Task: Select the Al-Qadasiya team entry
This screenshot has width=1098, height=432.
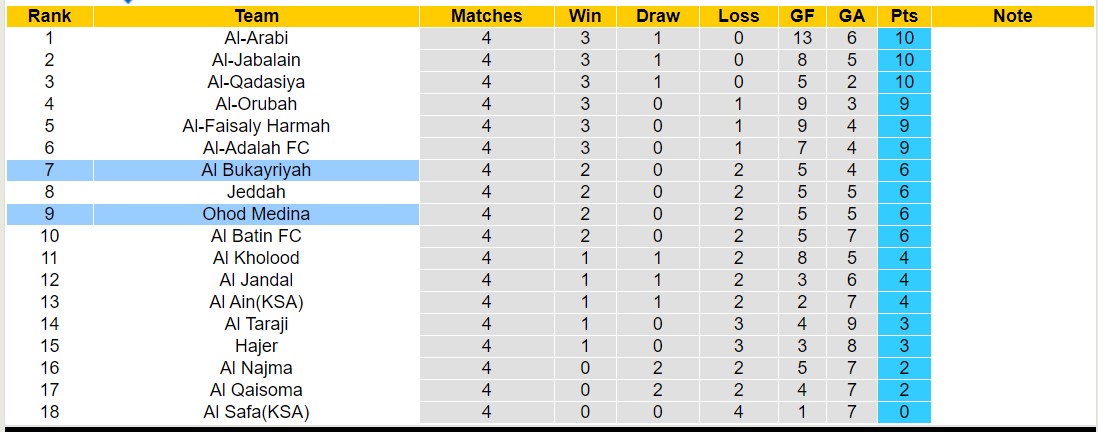Action: click(256, 82)
